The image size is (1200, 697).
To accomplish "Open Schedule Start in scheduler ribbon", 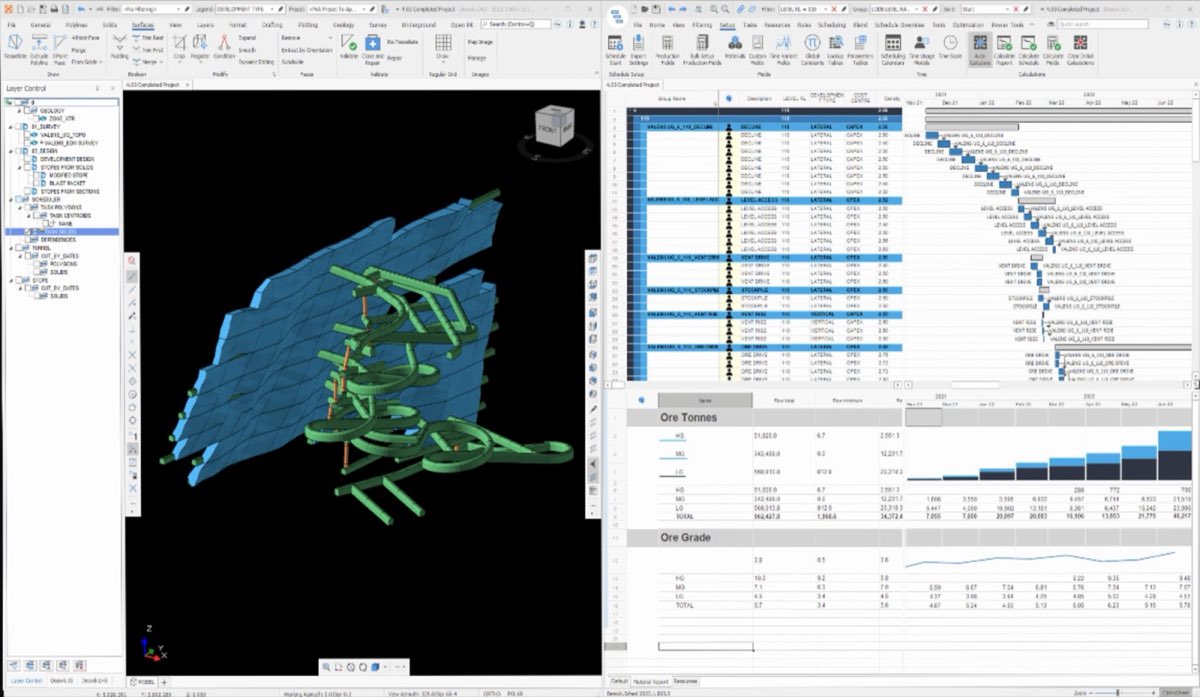I will point(615,48).
